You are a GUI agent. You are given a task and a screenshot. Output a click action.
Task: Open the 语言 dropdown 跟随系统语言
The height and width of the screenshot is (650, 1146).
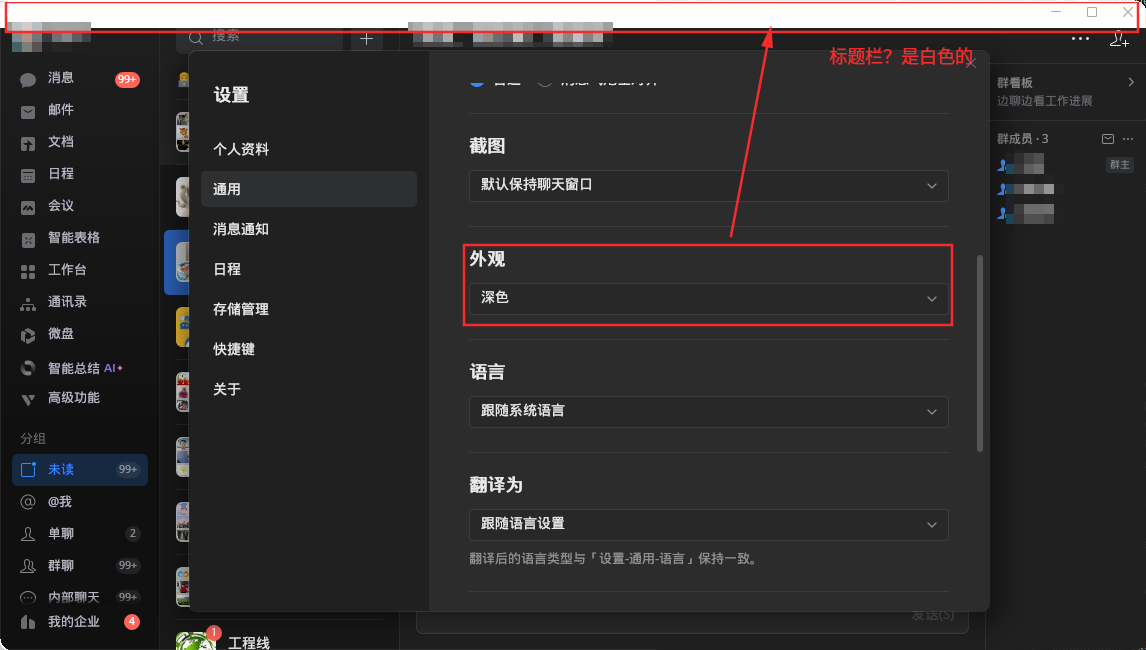[708, 412]
